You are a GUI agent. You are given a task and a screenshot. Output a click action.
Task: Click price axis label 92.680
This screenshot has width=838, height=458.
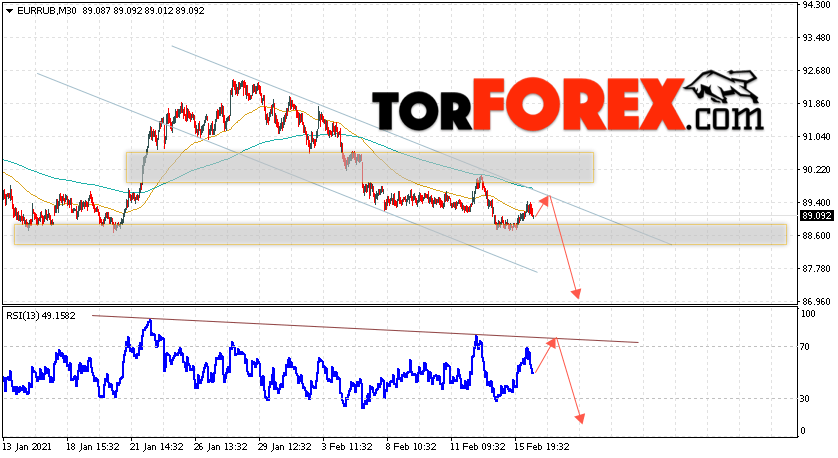click(x=816, y=71)
